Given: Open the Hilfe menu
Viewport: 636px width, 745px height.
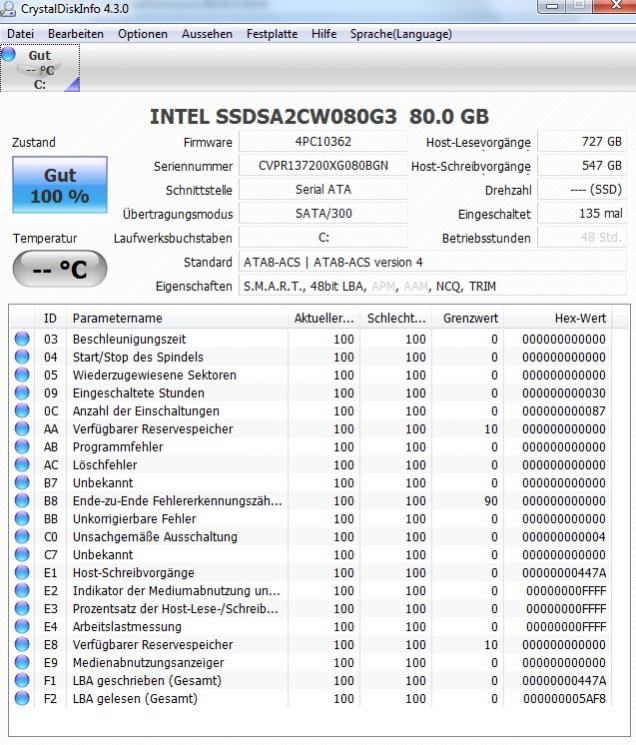Looking at the screenshot, I should click(x=324, y=34).
